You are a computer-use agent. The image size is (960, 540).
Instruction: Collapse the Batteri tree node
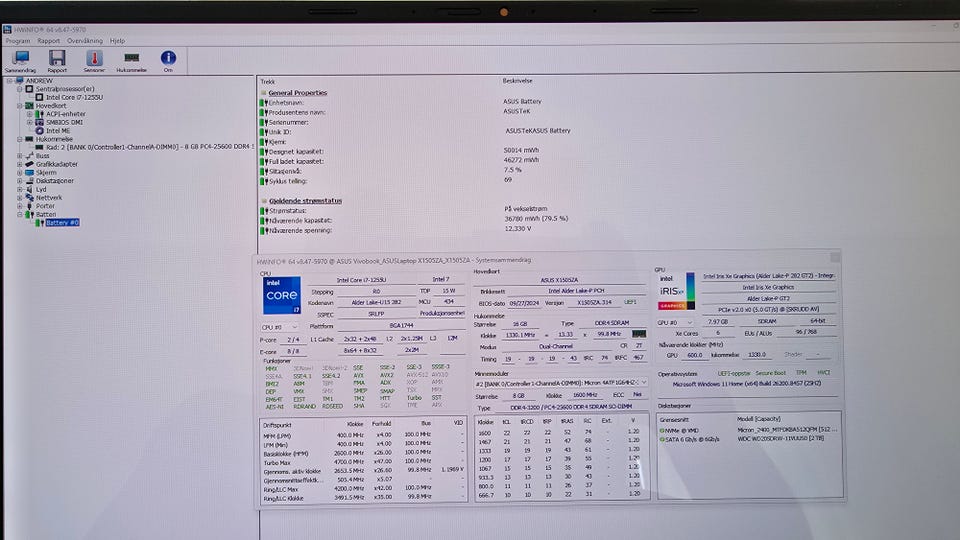(x=20, y=215)
